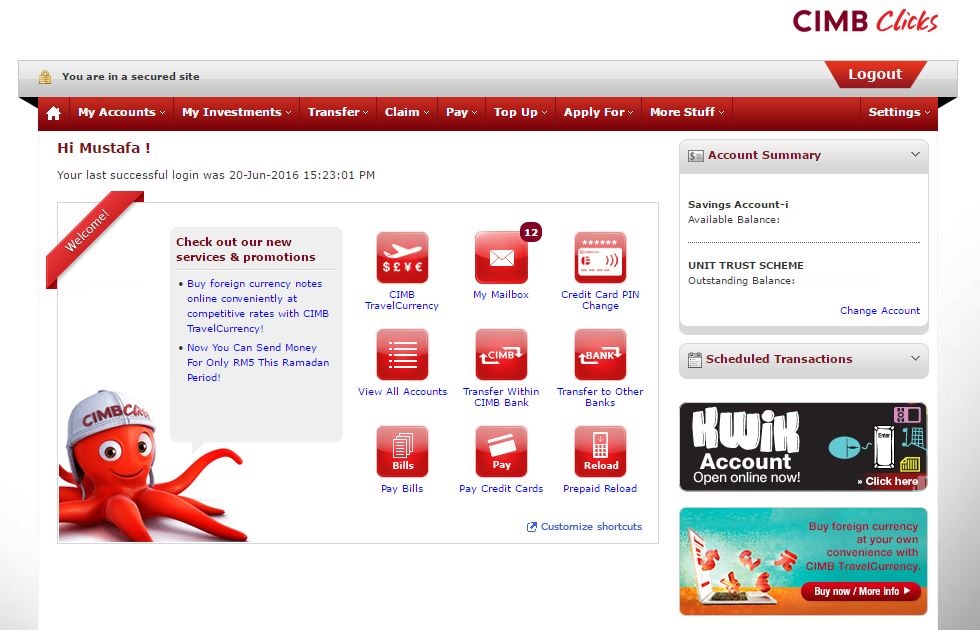Click the View All Accounts label
This screenshot has width=980, height=630.
tap(402, 392)
